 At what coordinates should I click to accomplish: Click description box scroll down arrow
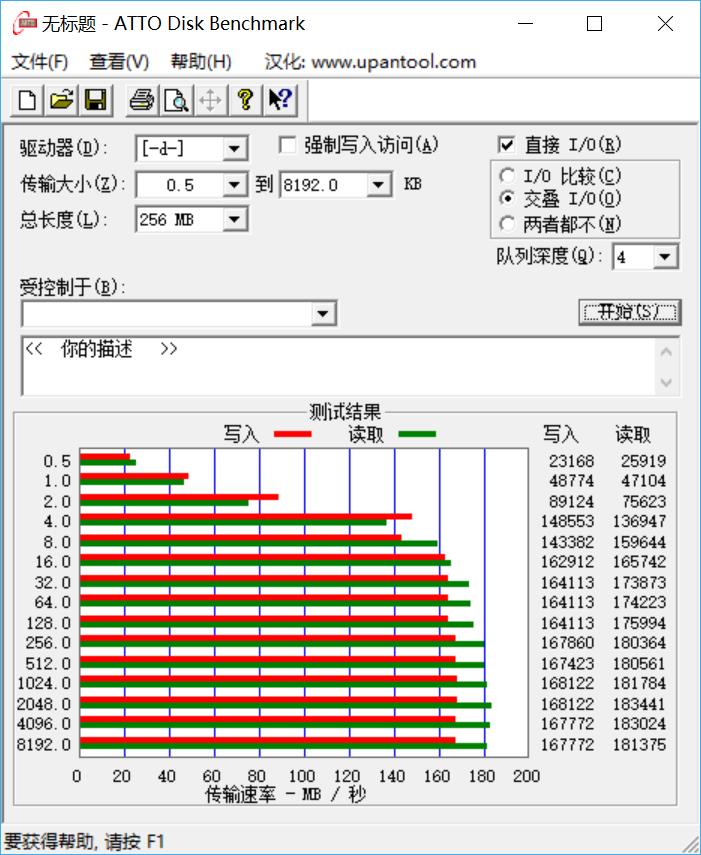coord(666,382)
